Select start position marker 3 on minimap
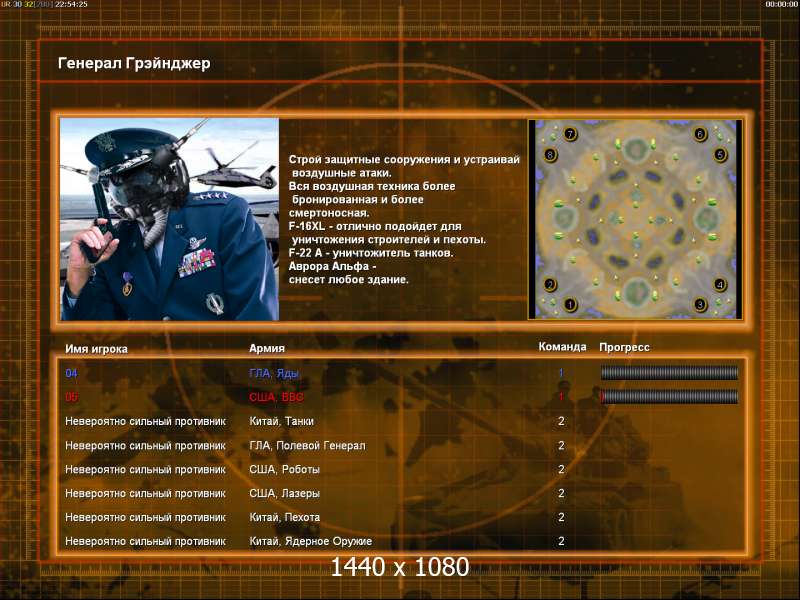The height and width of the screenshot is (600, 800). point(700,305)
